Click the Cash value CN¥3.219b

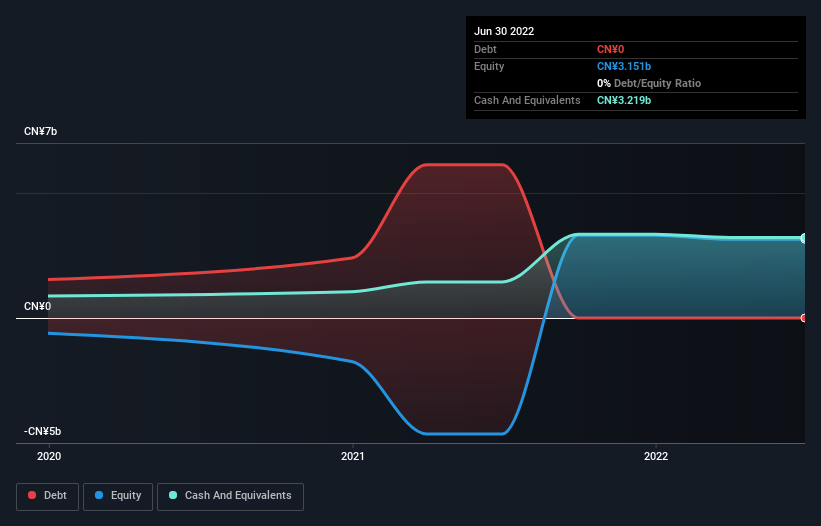(x=624, y=100)
